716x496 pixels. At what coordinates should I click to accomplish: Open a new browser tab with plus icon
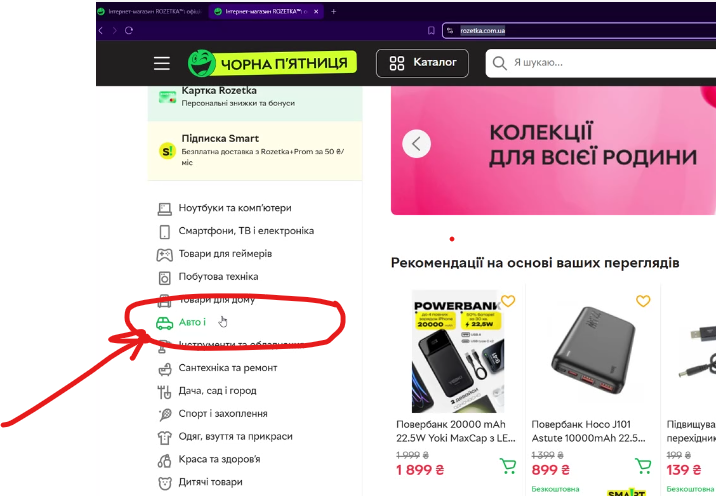coord(333,11)
